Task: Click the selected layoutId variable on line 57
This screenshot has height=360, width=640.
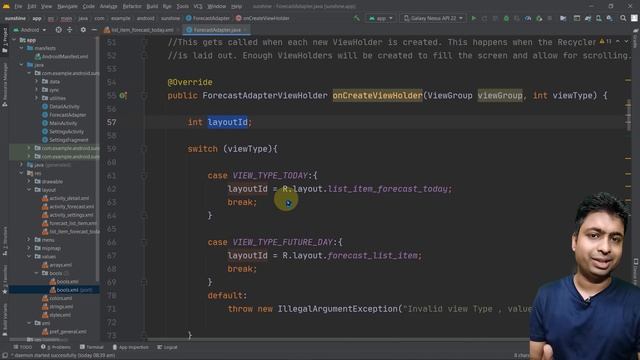Action: (227, 122)
